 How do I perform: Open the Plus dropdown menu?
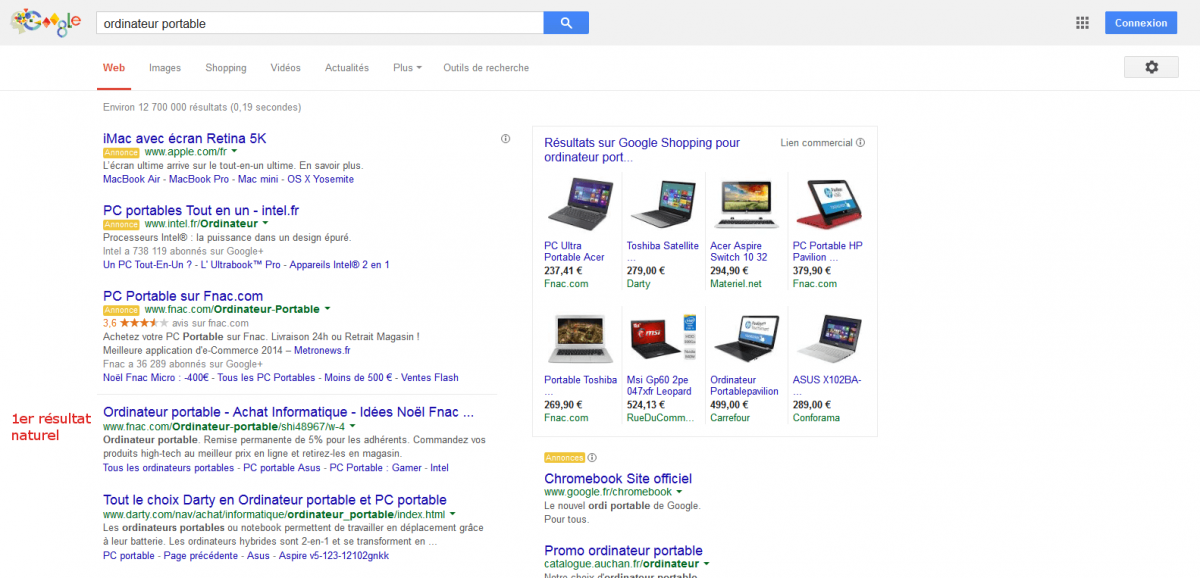[407, 68]
